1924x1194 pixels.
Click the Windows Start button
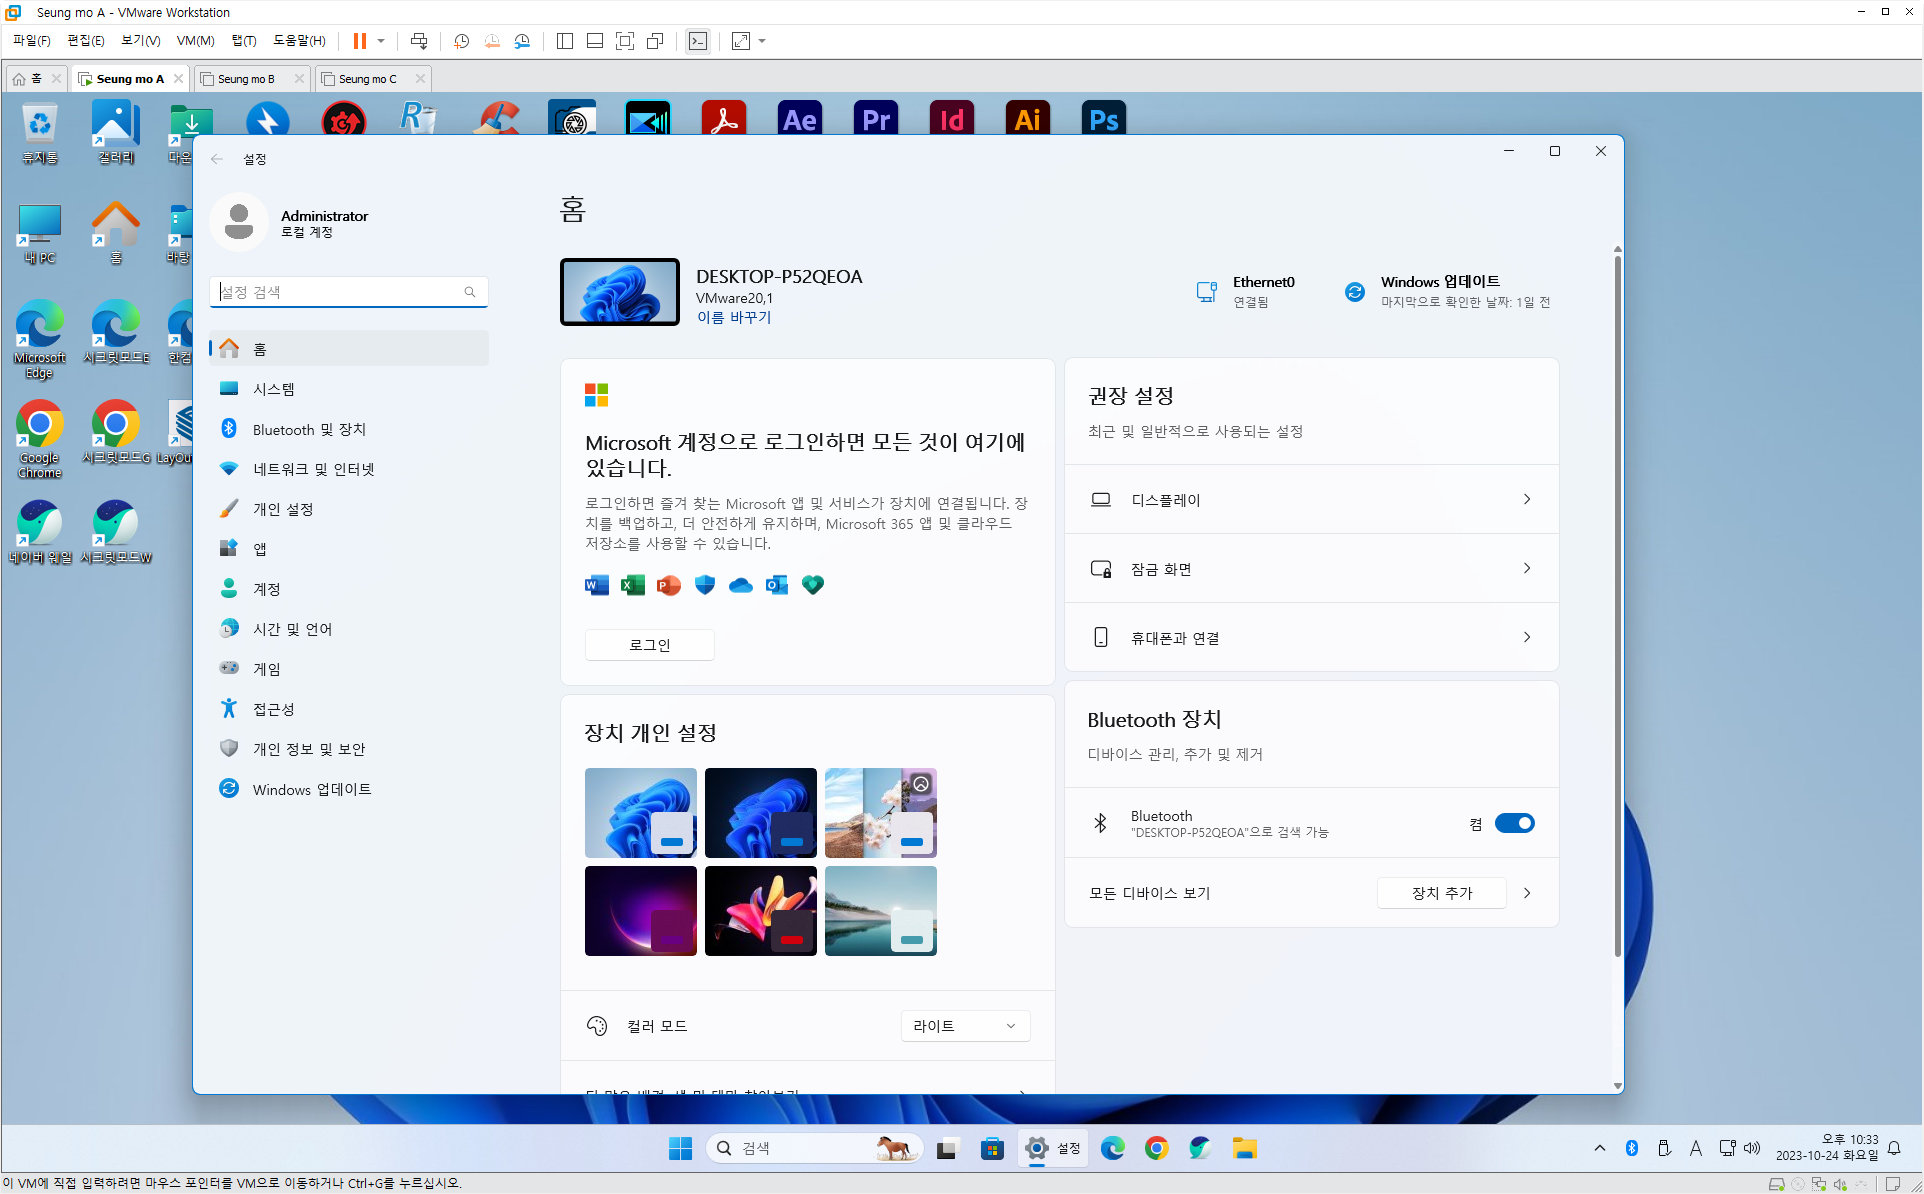681,1148
